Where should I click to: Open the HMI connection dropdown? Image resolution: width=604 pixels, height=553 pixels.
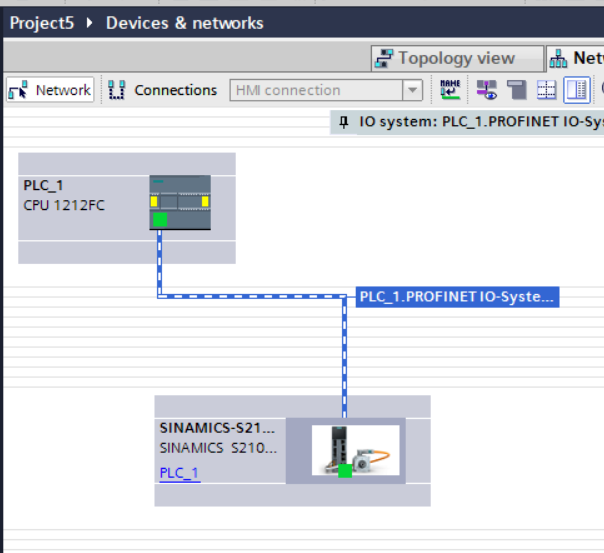[x=412, y=90]
